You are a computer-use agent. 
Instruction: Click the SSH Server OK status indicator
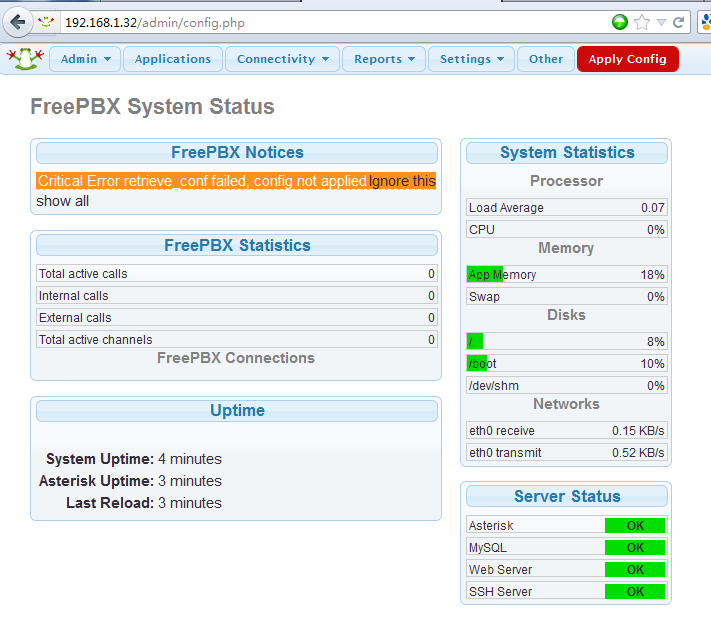point(635,591)
